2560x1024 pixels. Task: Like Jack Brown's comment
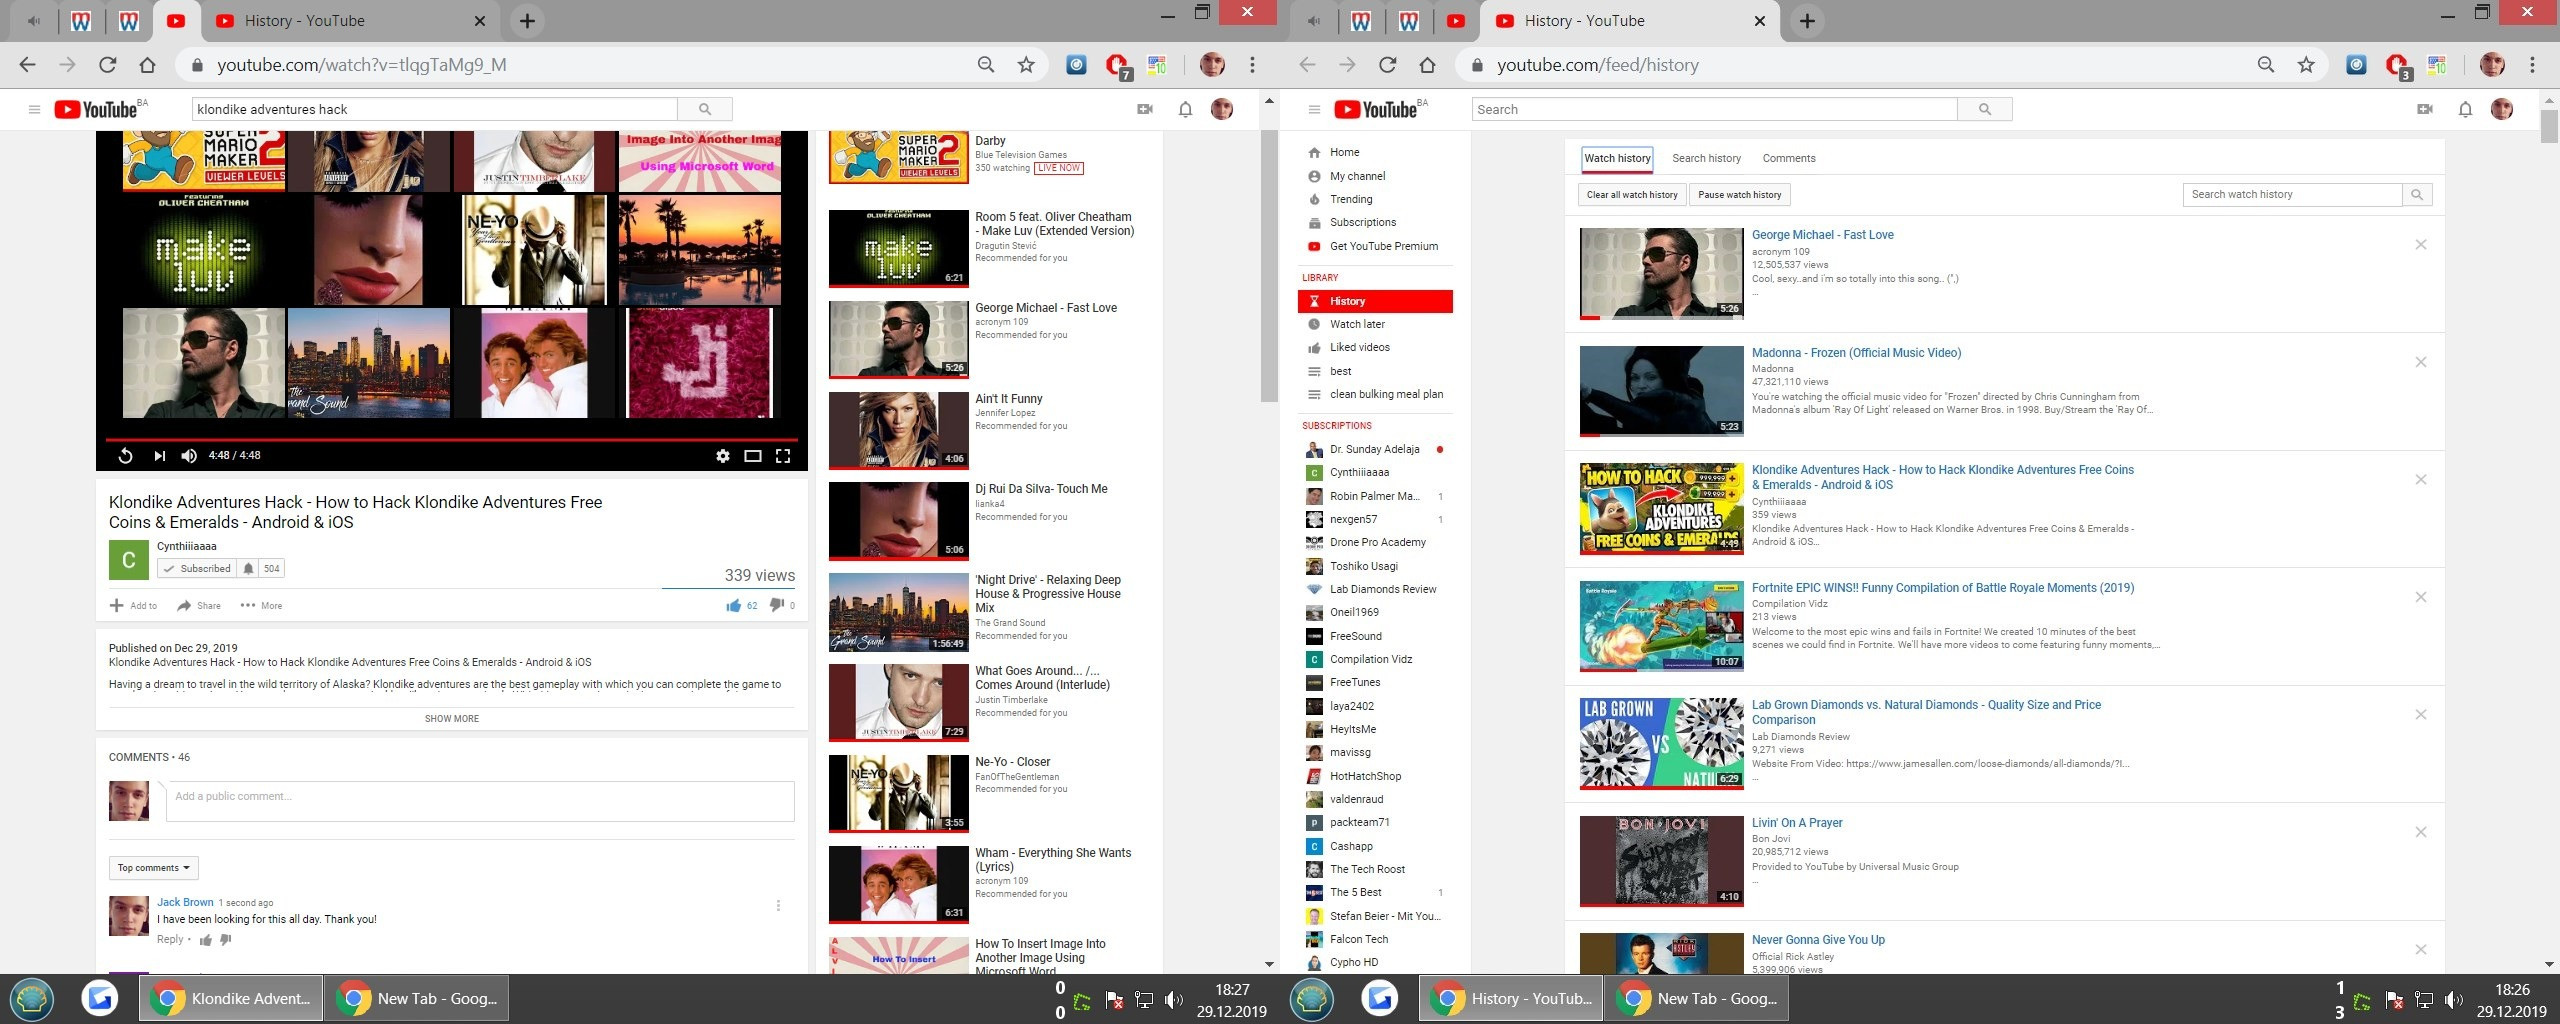206,940
